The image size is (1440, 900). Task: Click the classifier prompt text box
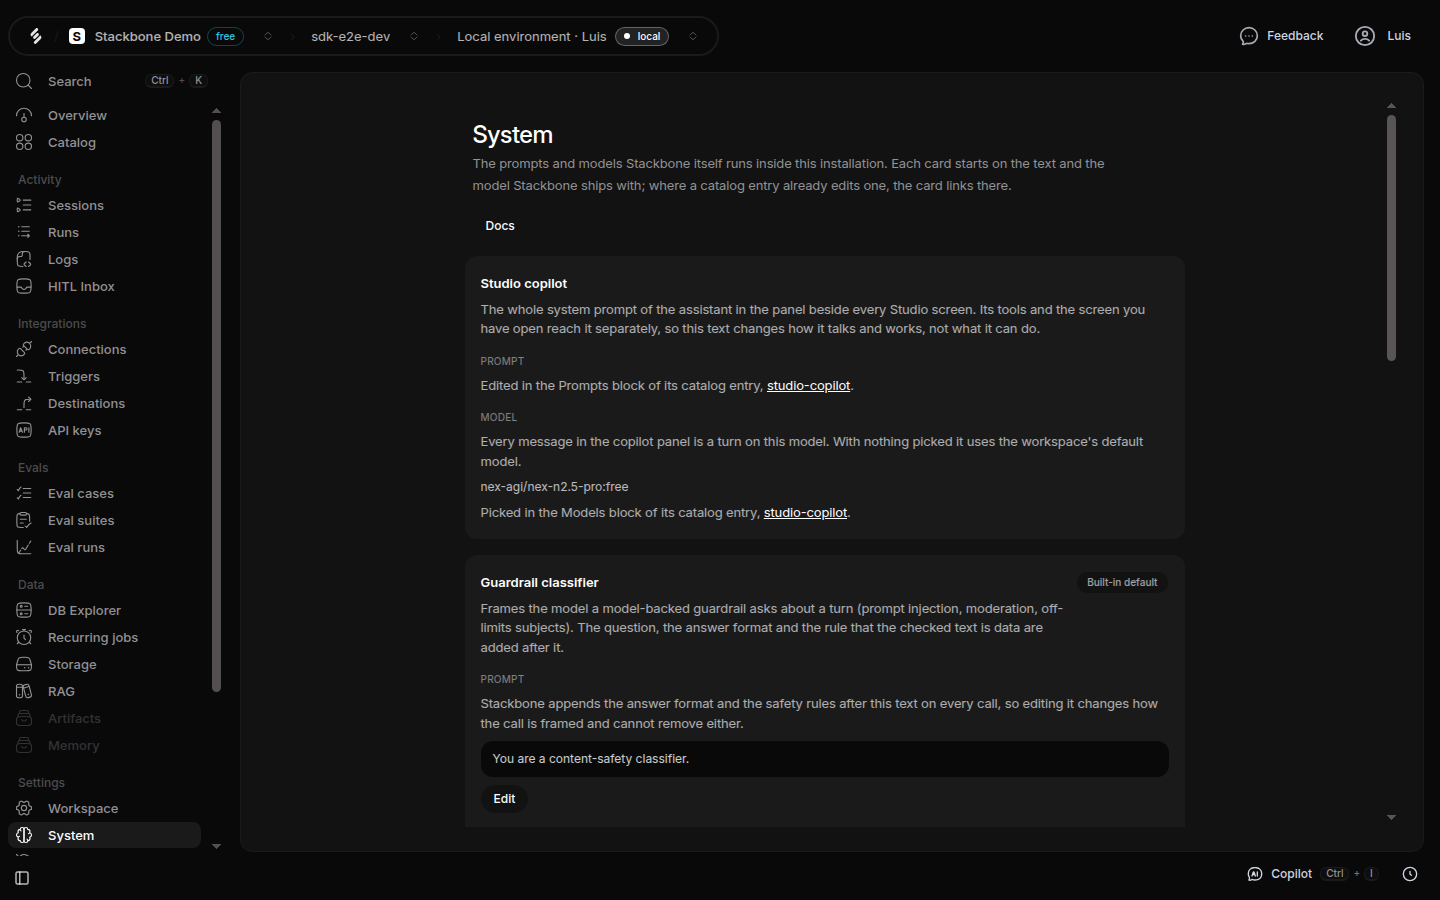click(x=824, y=759)
